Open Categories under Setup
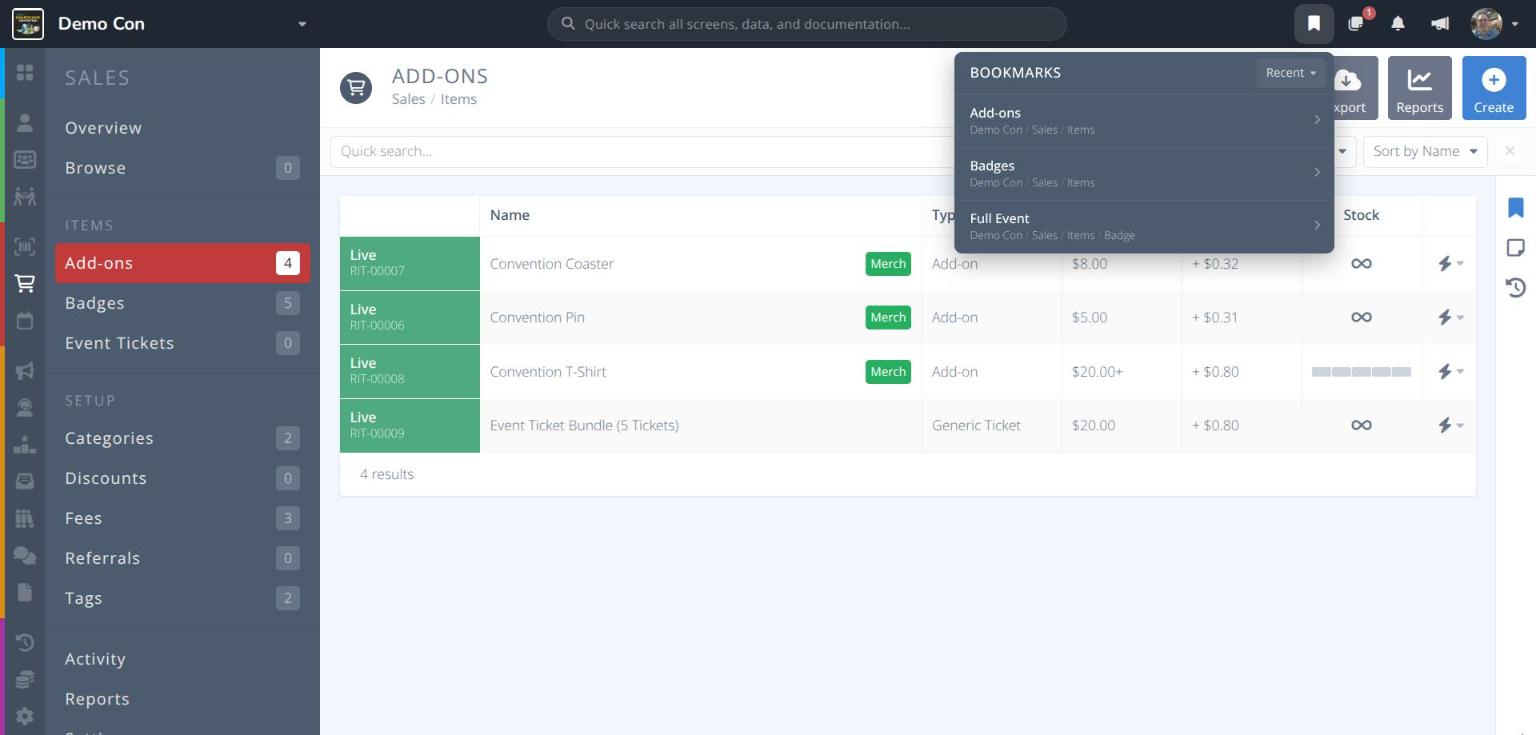 [182, 438]
